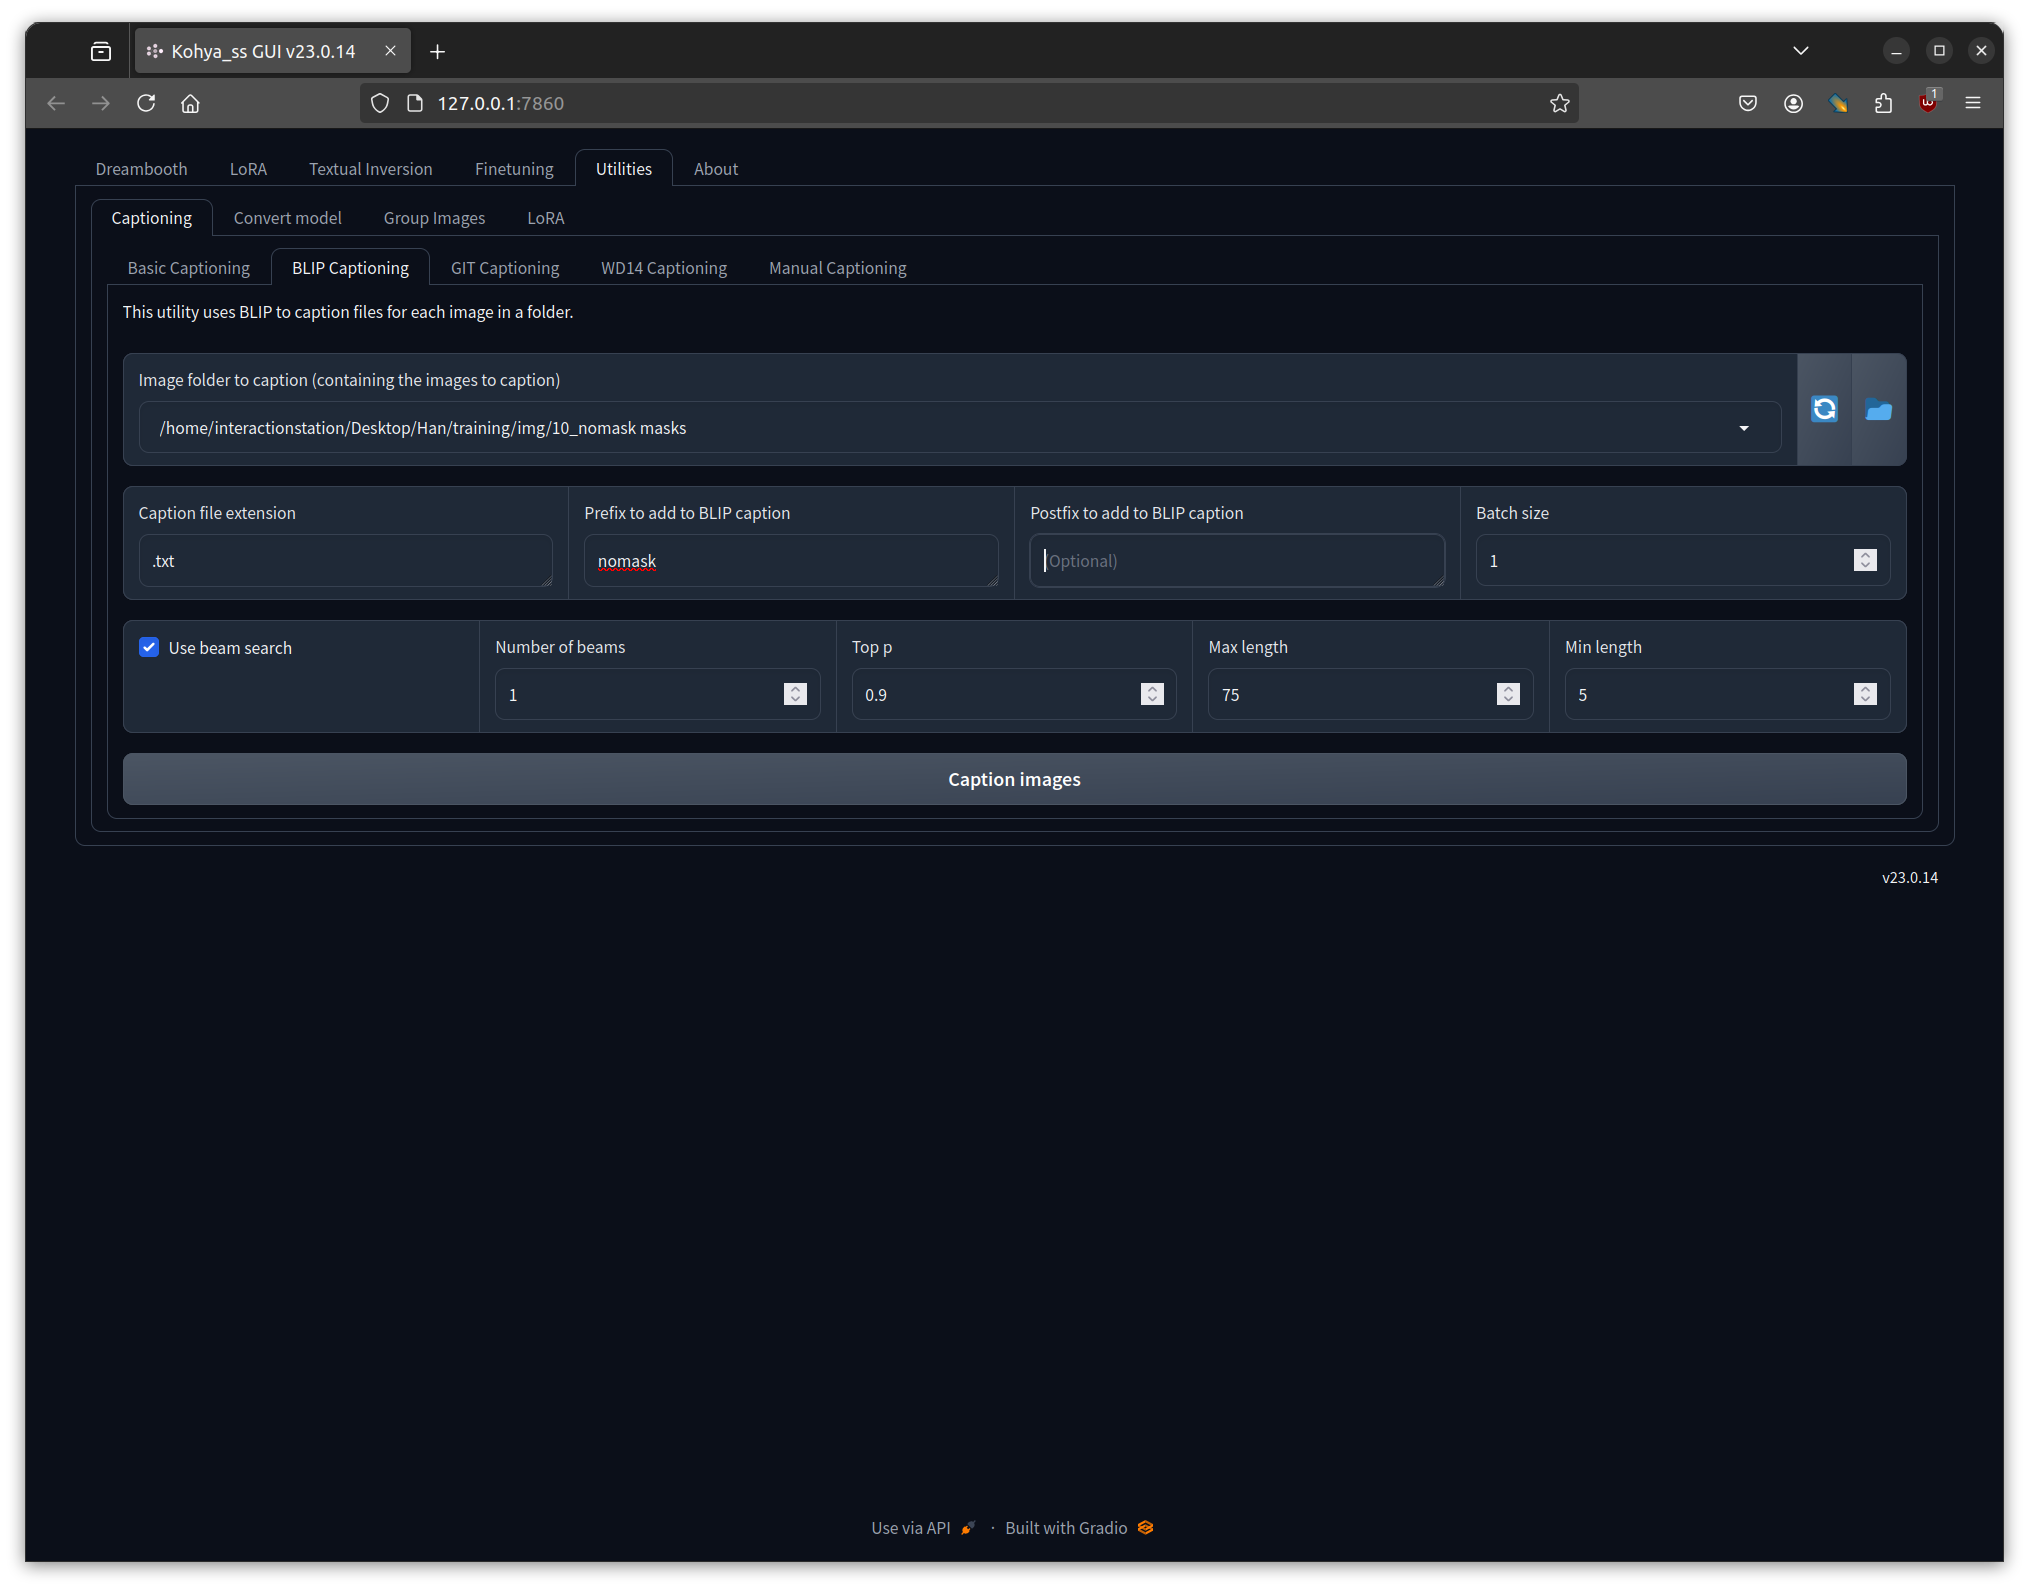Adjust Min length stepper arrows

[x=1865, y=694]
